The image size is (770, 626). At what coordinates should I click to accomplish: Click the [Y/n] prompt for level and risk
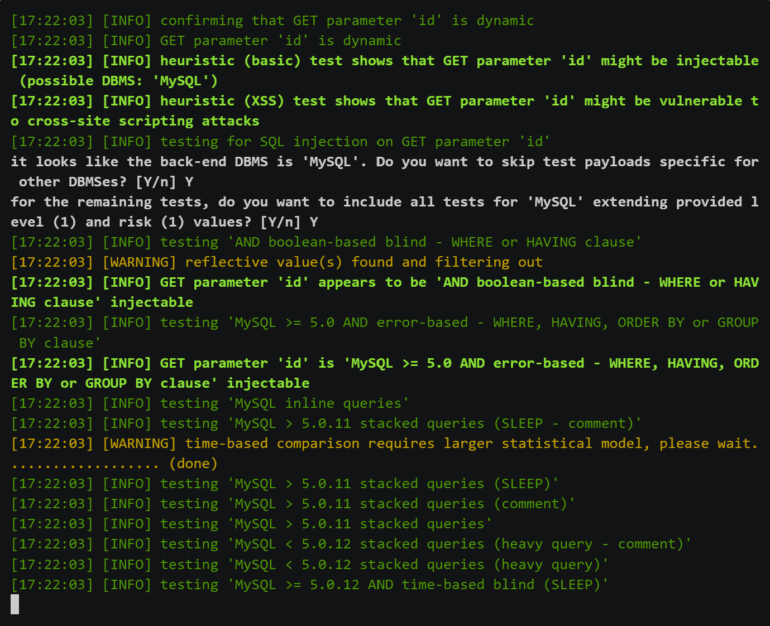(280, 222)
